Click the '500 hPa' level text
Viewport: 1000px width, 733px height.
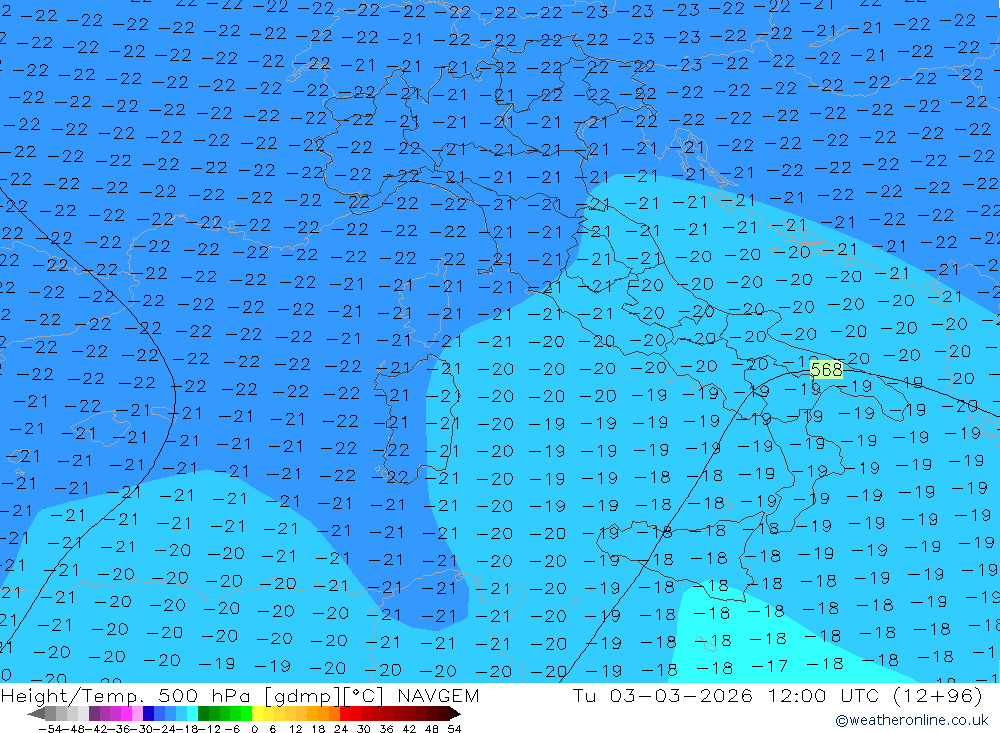[x=206, y=695]
